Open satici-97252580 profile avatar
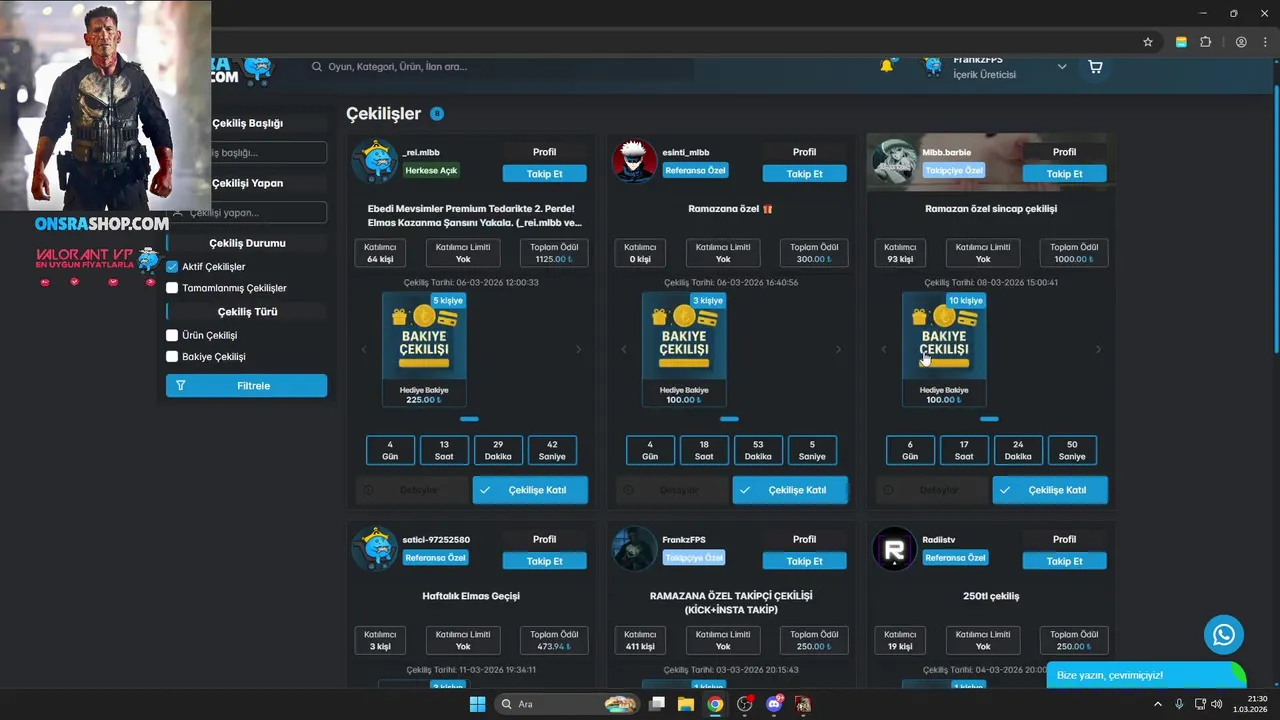Image resolution: width=1280 pixels, height=720 pixels. (375, 549)
